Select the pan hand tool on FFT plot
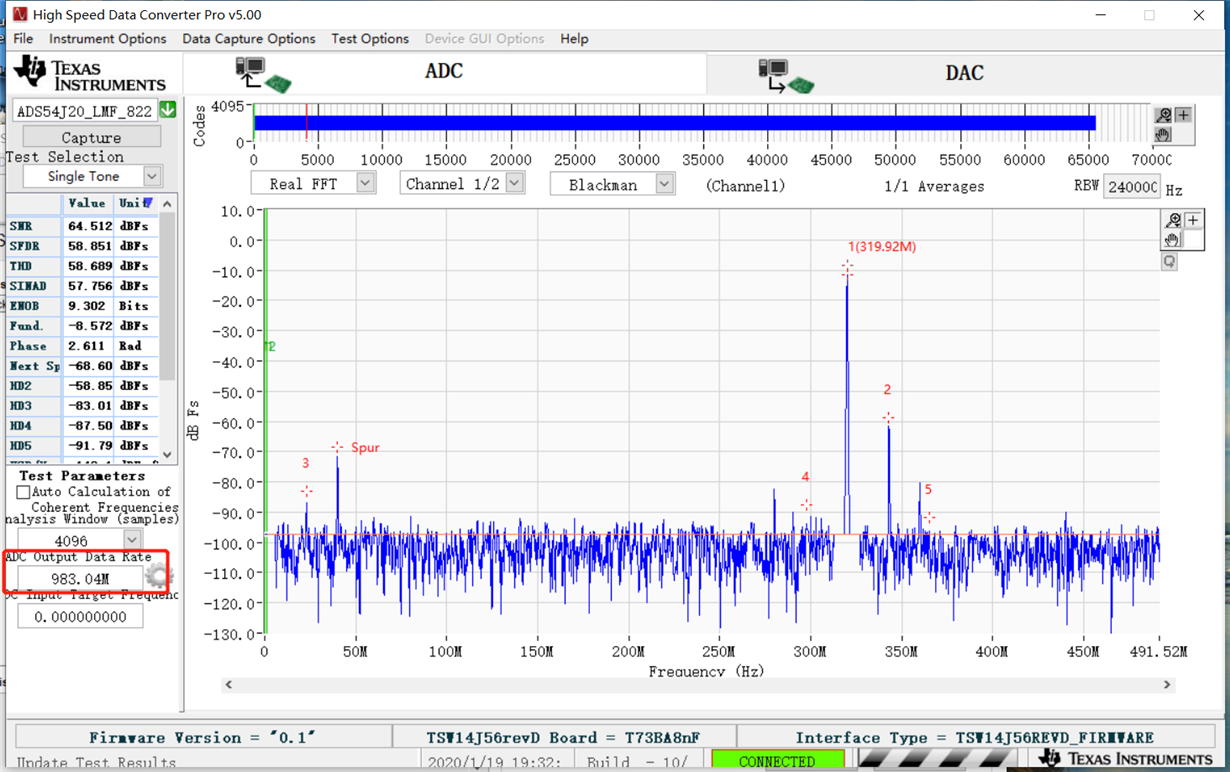Viewport: 1230px width, 772px height. click(1173, 240)
